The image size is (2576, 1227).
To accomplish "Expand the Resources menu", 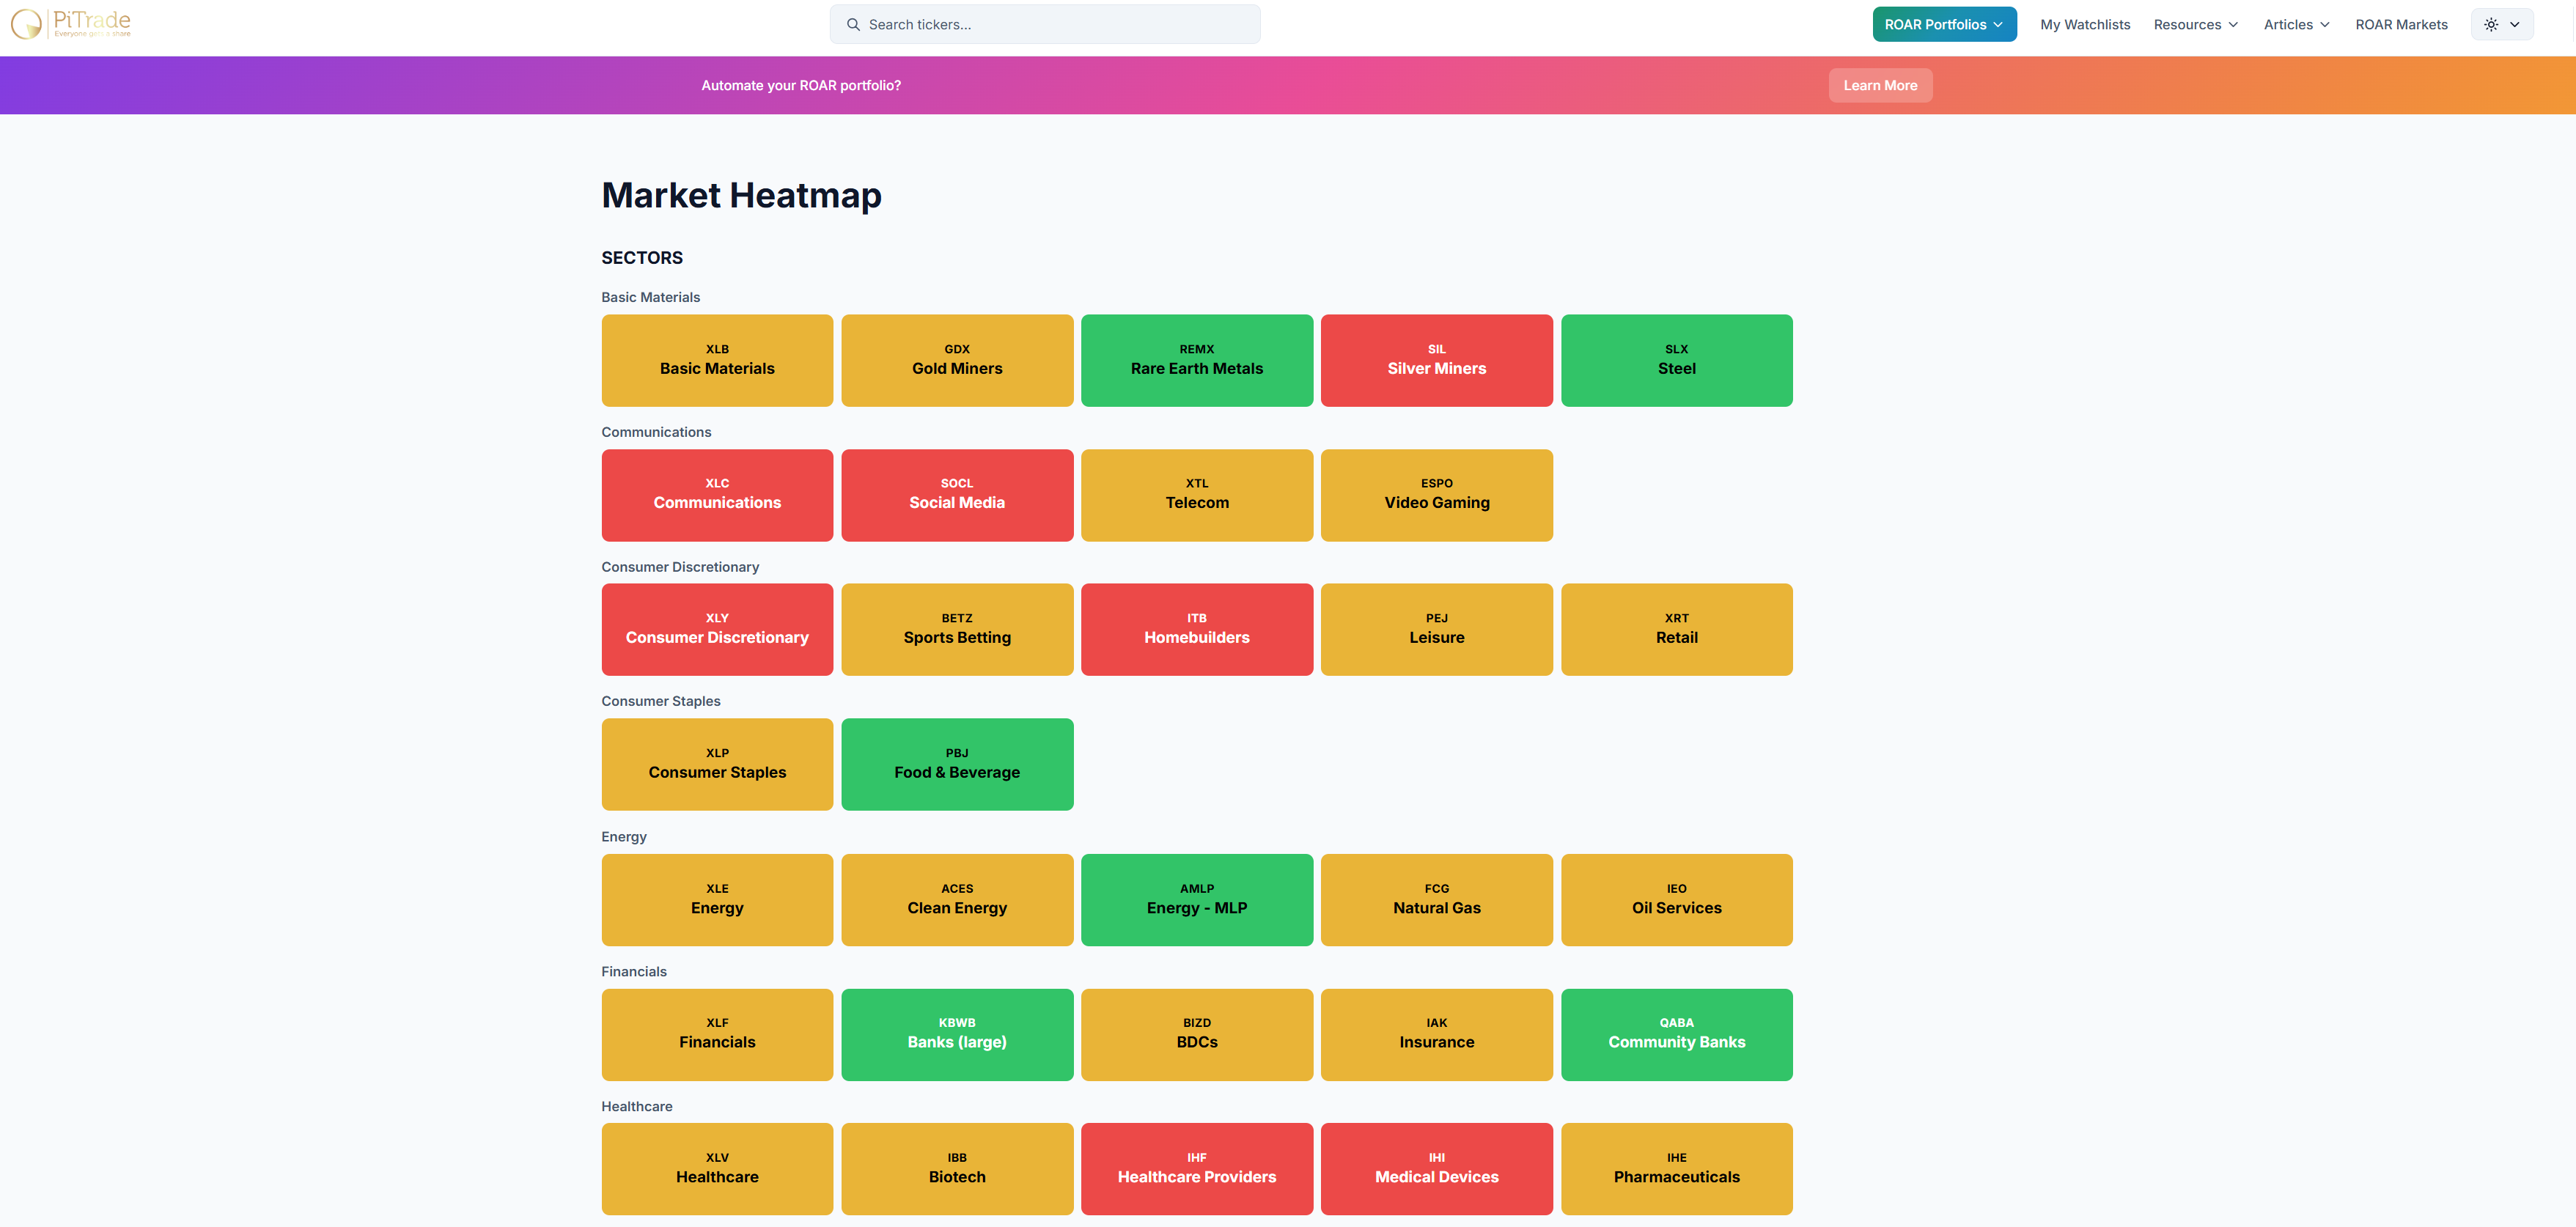I will point(2195,25).
